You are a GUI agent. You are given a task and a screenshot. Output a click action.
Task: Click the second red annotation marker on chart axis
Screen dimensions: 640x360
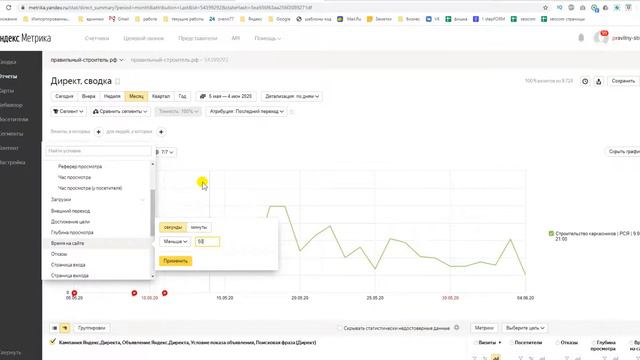tap(134, 293)
